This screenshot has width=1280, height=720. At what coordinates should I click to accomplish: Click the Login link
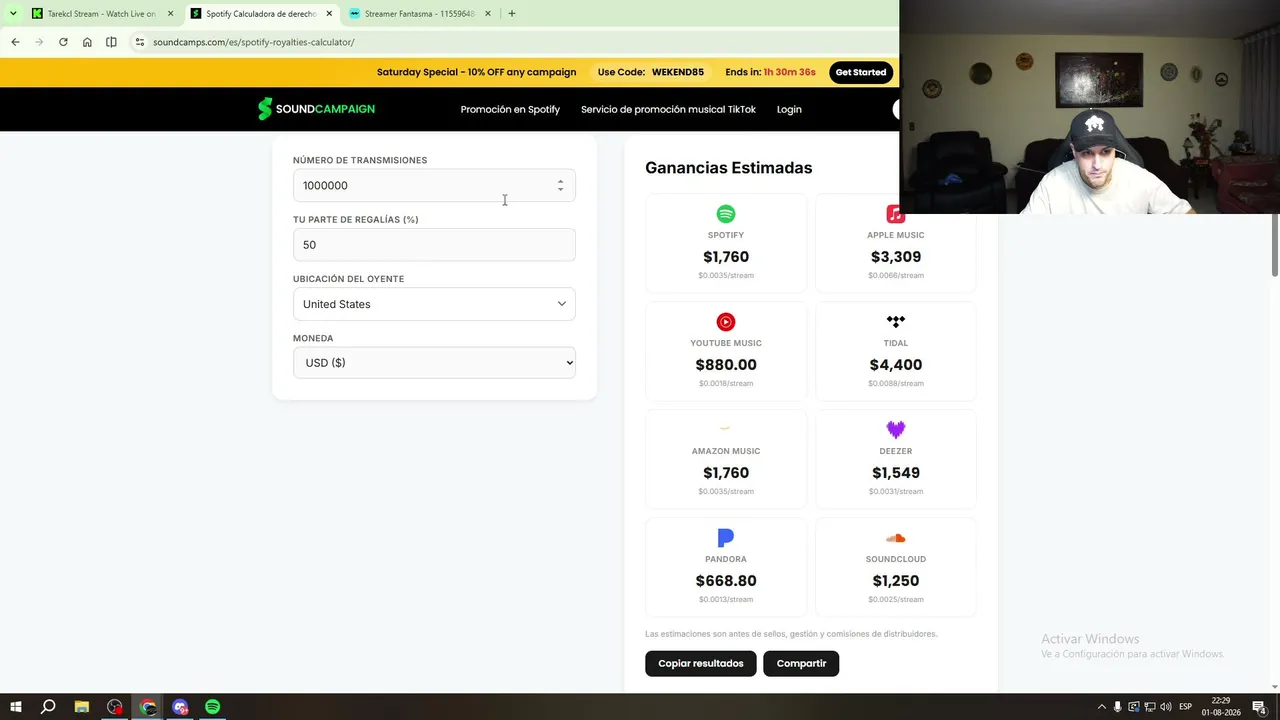coord(789,109)
